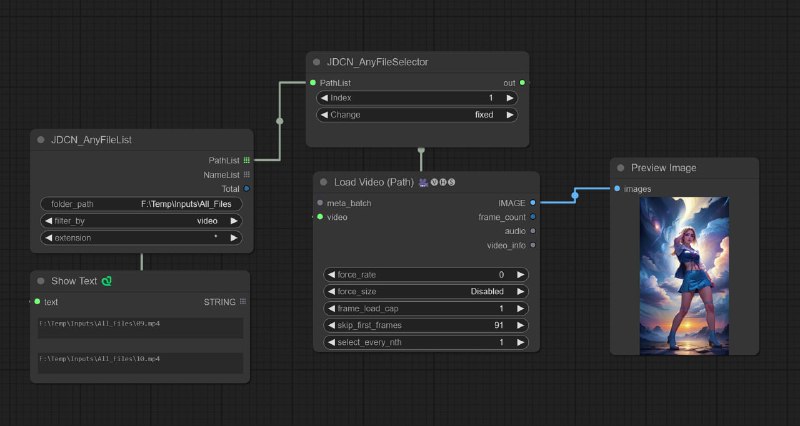Collapse the JDCN_AnyFileSelector node dot
The height and width of the screenshot is (426, 800).
(x=317, y=62)
